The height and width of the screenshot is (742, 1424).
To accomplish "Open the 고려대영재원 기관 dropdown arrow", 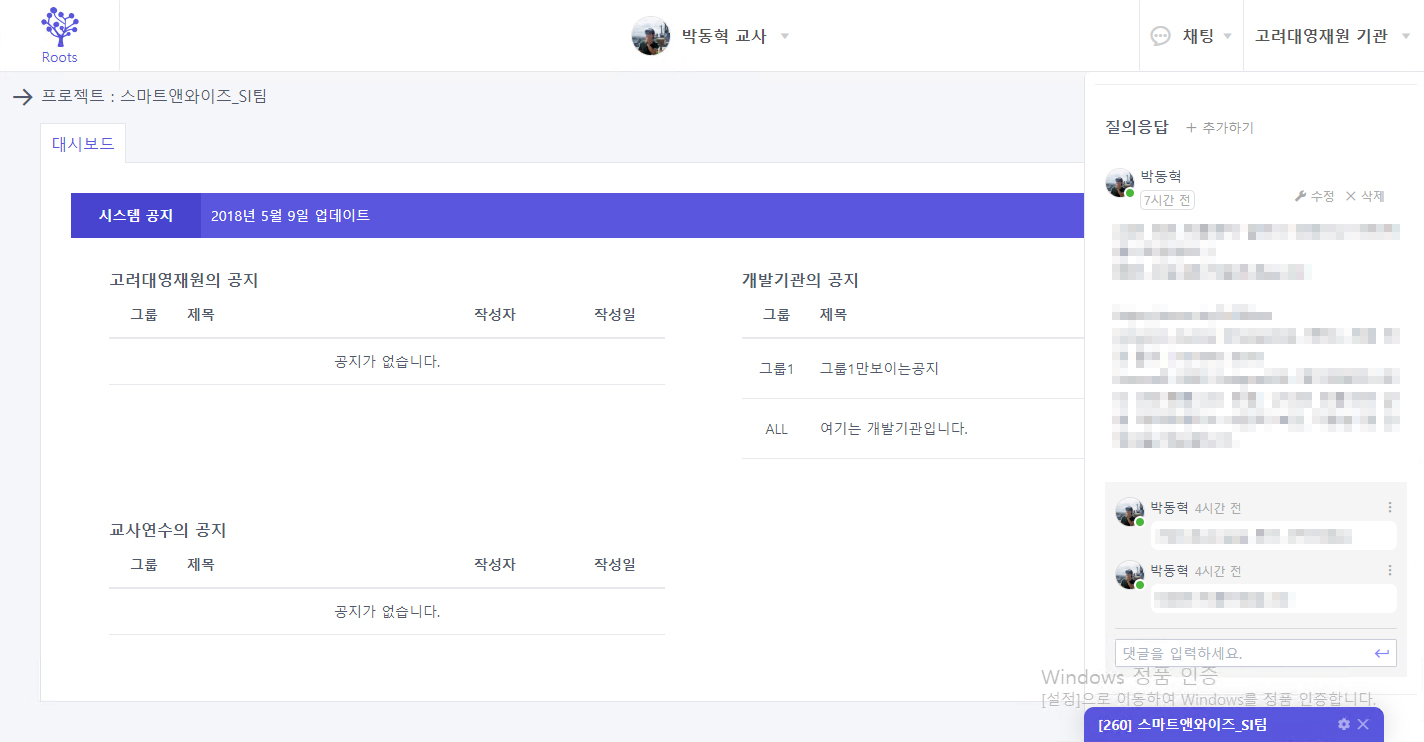I will (1406, 37).
